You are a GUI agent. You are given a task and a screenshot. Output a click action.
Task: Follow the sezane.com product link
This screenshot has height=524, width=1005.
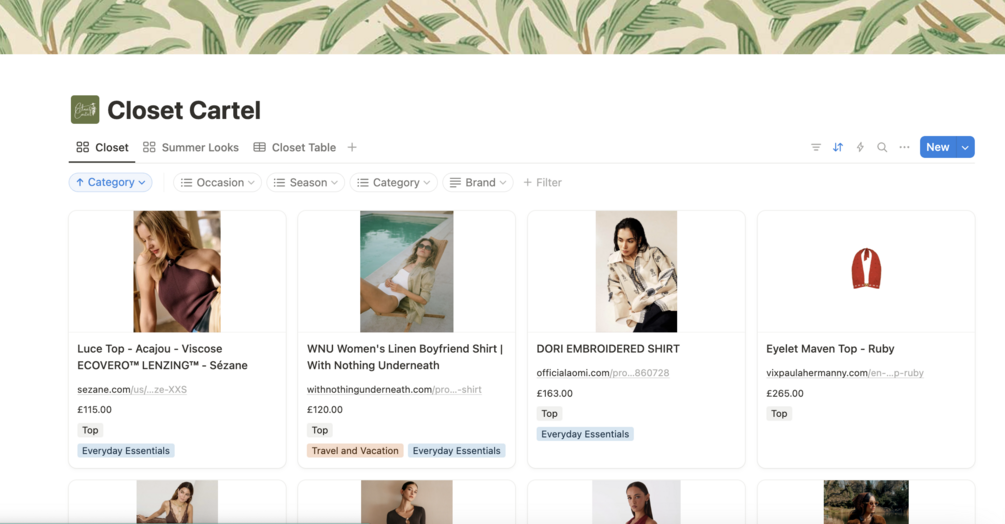132,389
